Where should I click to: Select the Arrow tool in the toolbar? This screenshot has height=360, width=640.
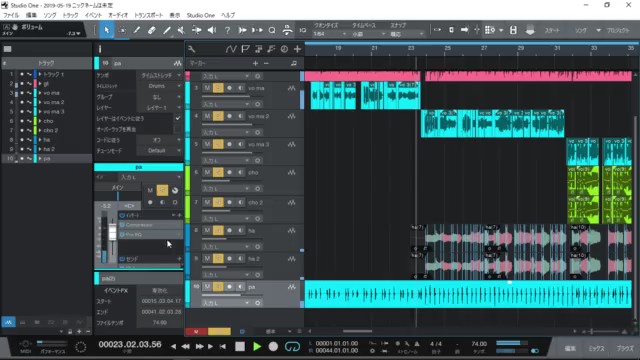[x=107, y=30]
